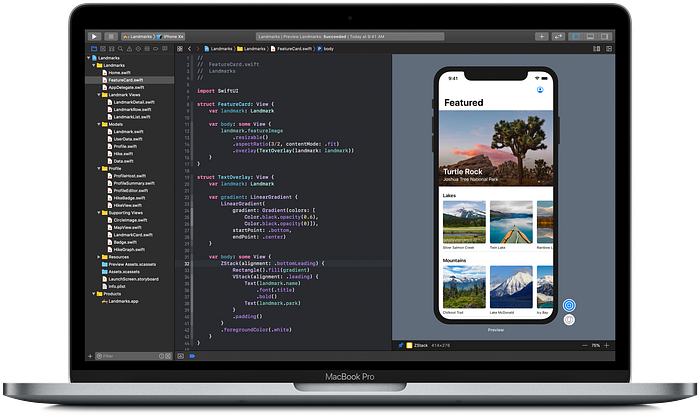This screenshot has height=416, width=700.
Task: Toggle the inspectors panel visibility
Action: [604, 37]
